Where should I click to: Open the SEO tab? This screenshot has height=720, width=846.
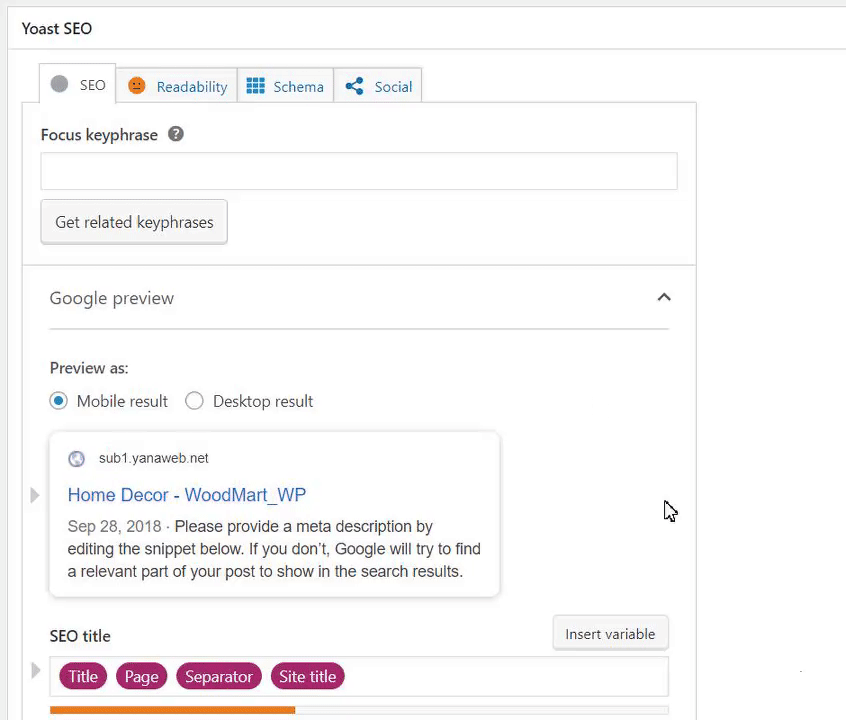click(x=78, y=84)
